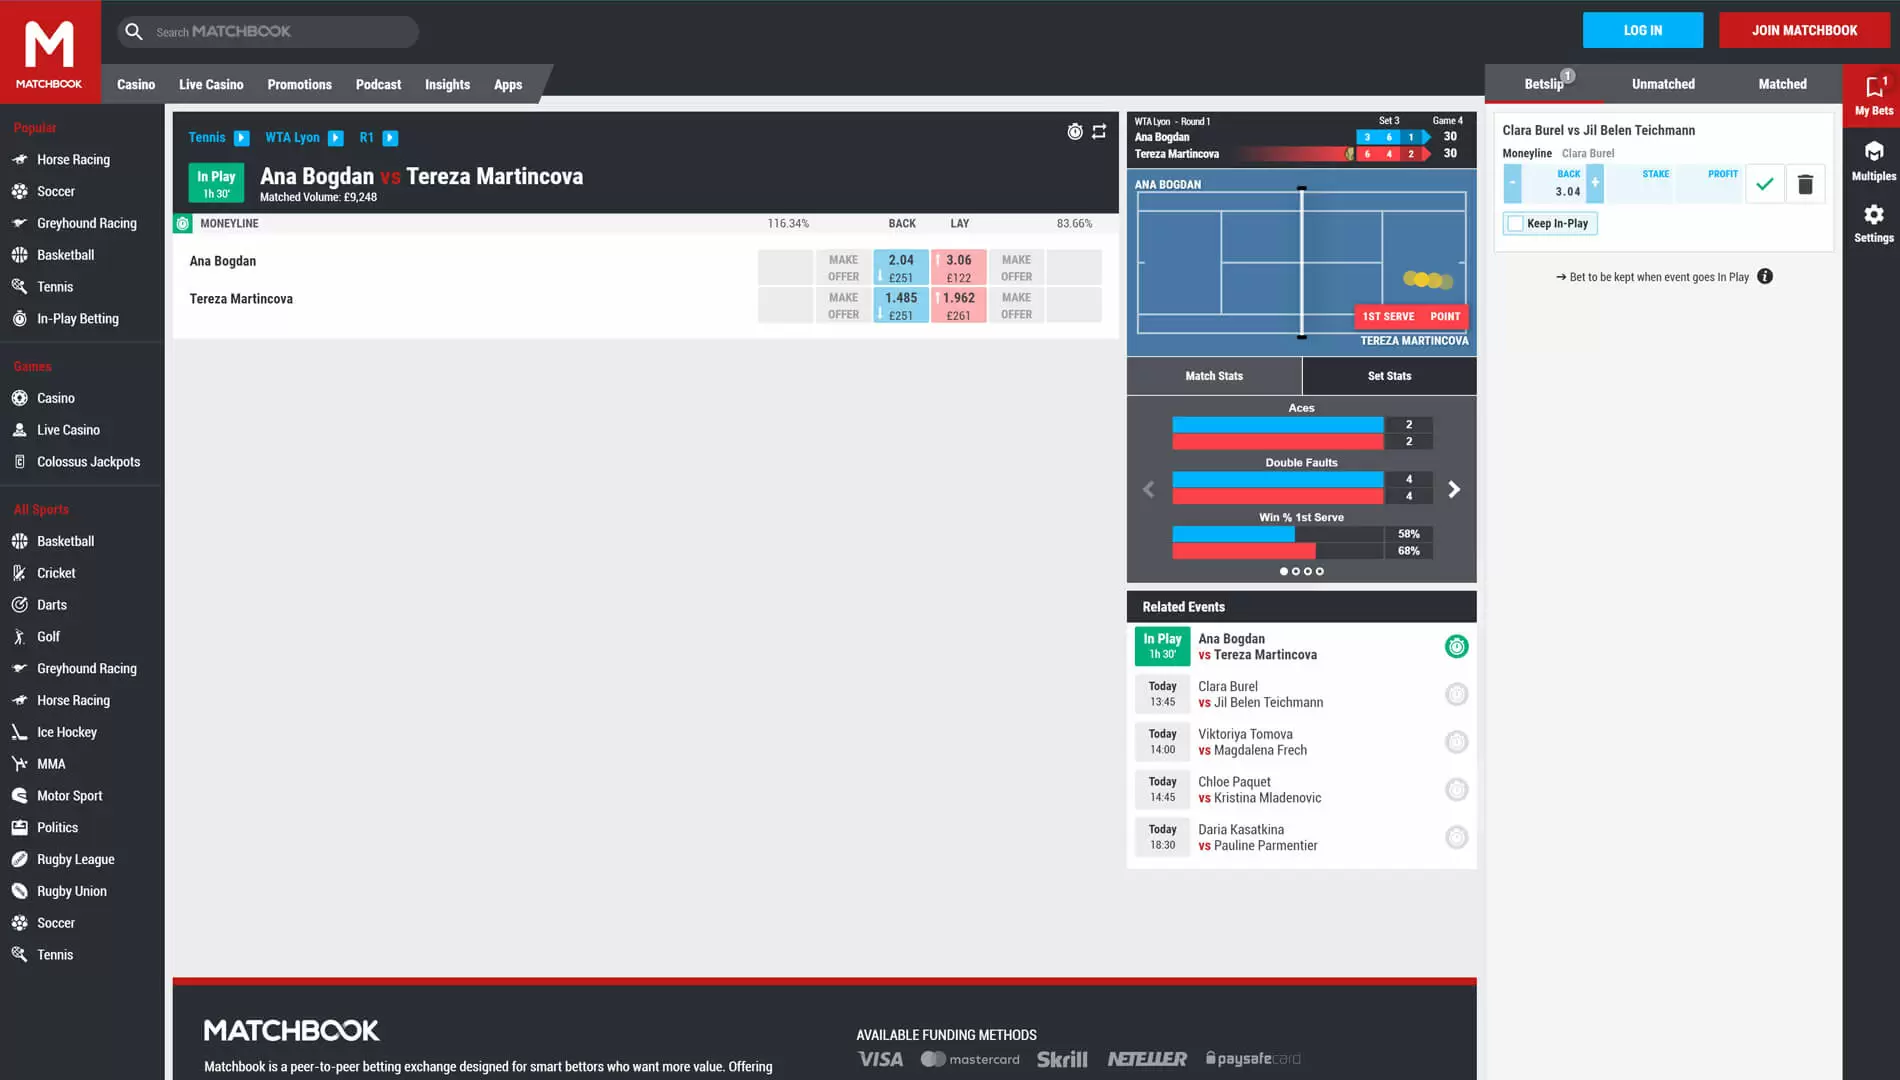Click the Matchbook logo
This screenshot has width=1900, height=1080.
[50, 52]
